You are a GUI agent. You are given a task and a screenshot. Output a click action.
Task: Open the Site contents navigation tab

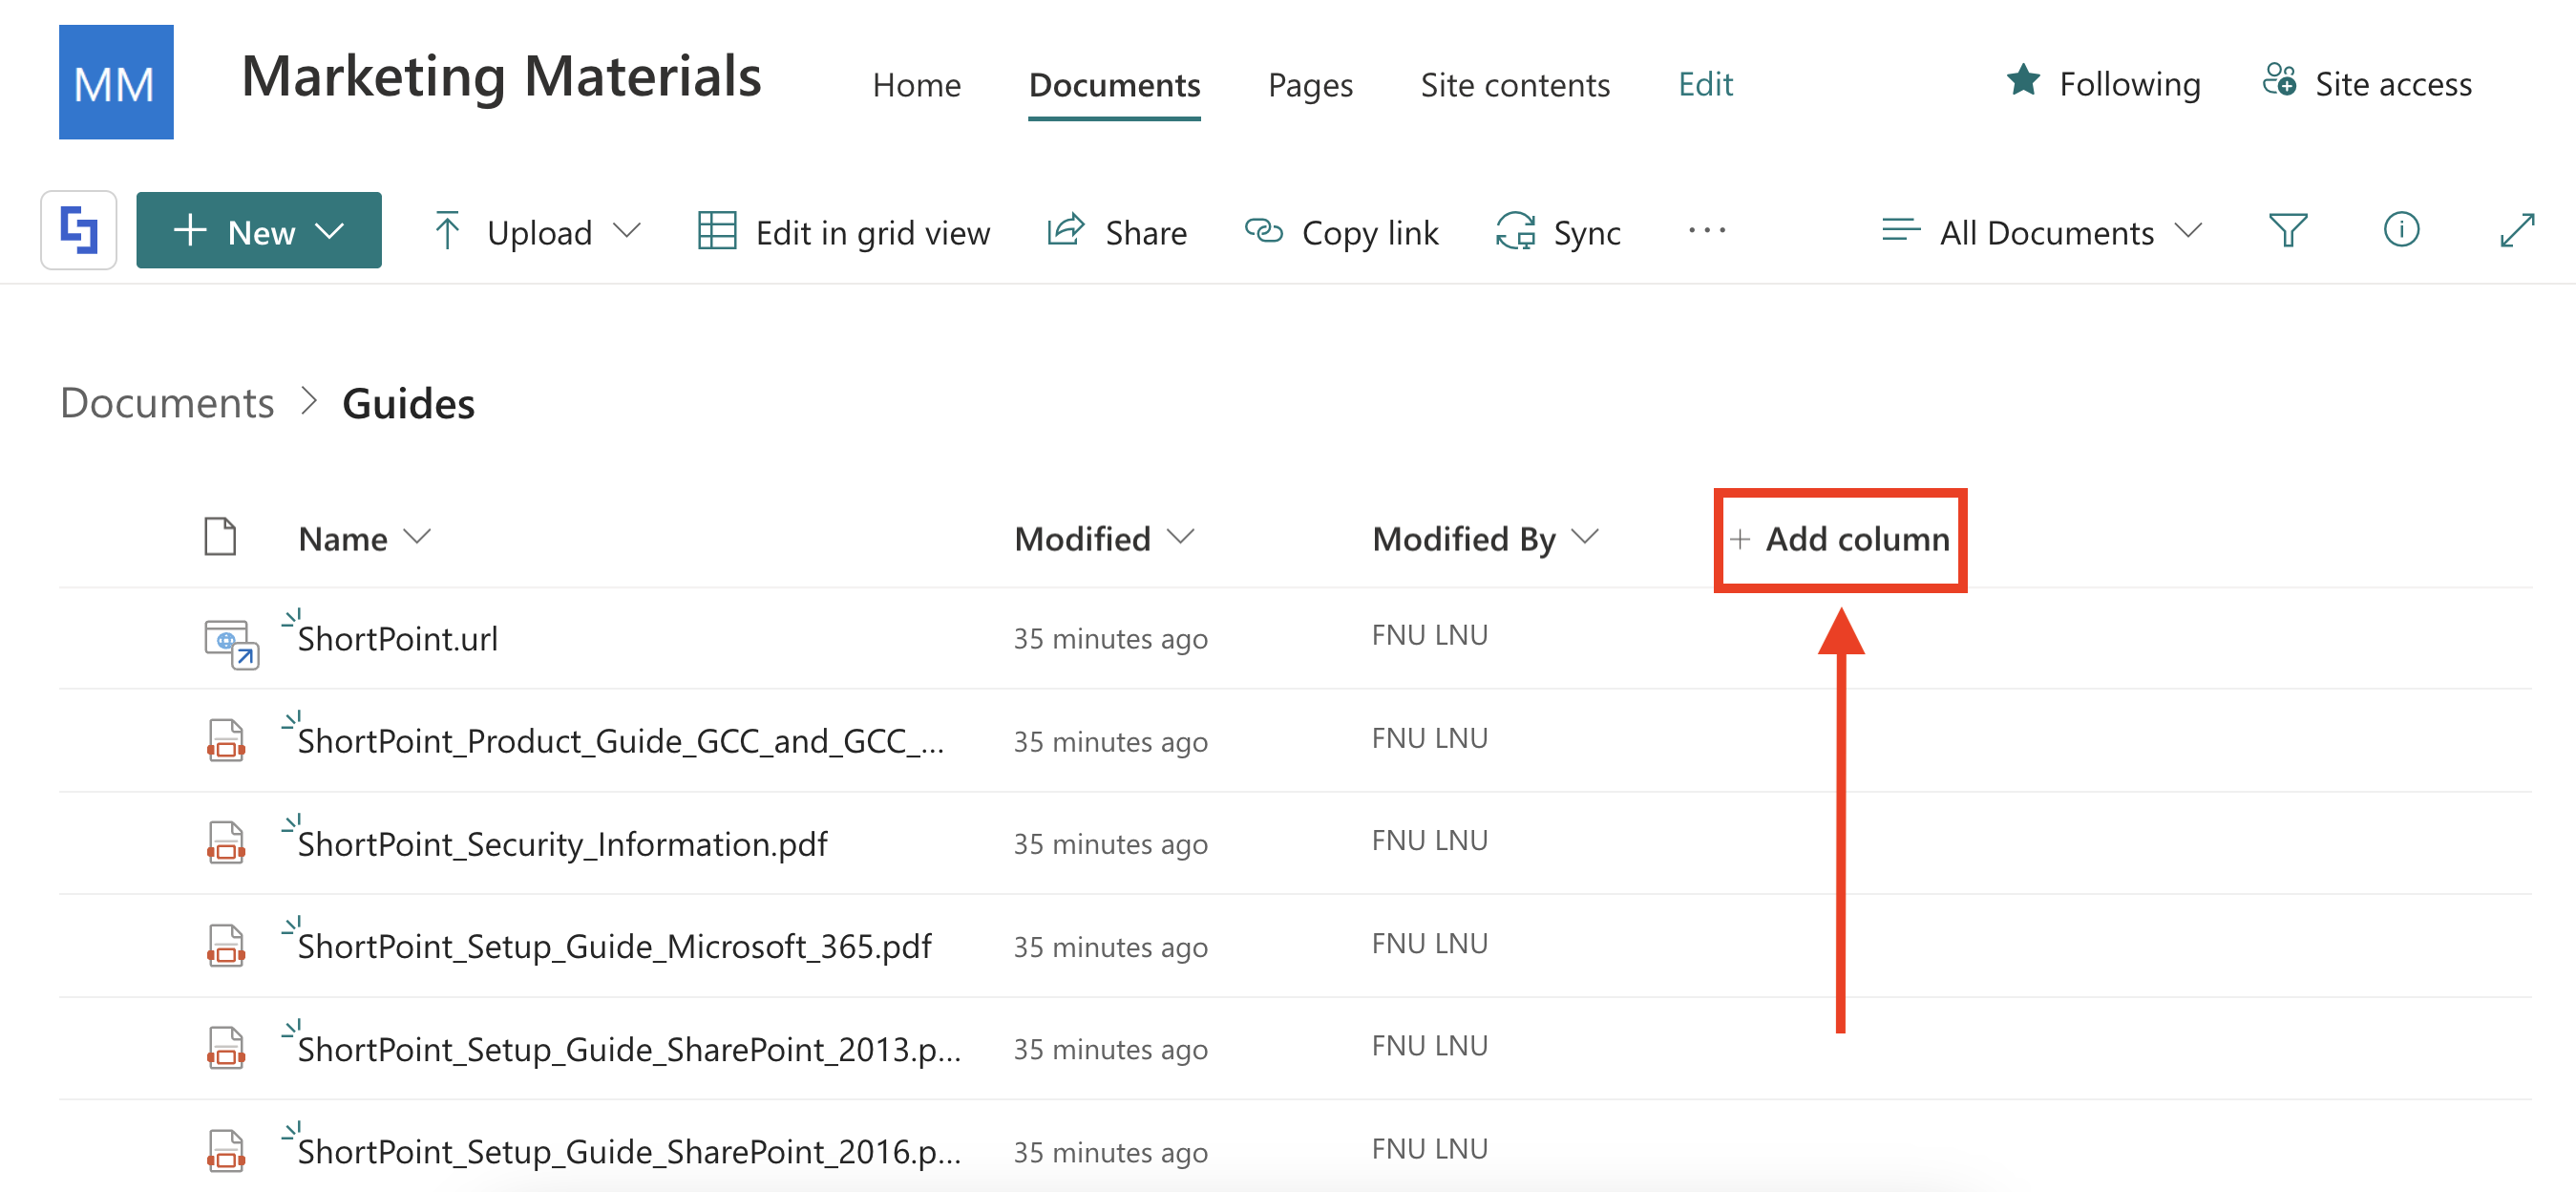pos(1514,85)
